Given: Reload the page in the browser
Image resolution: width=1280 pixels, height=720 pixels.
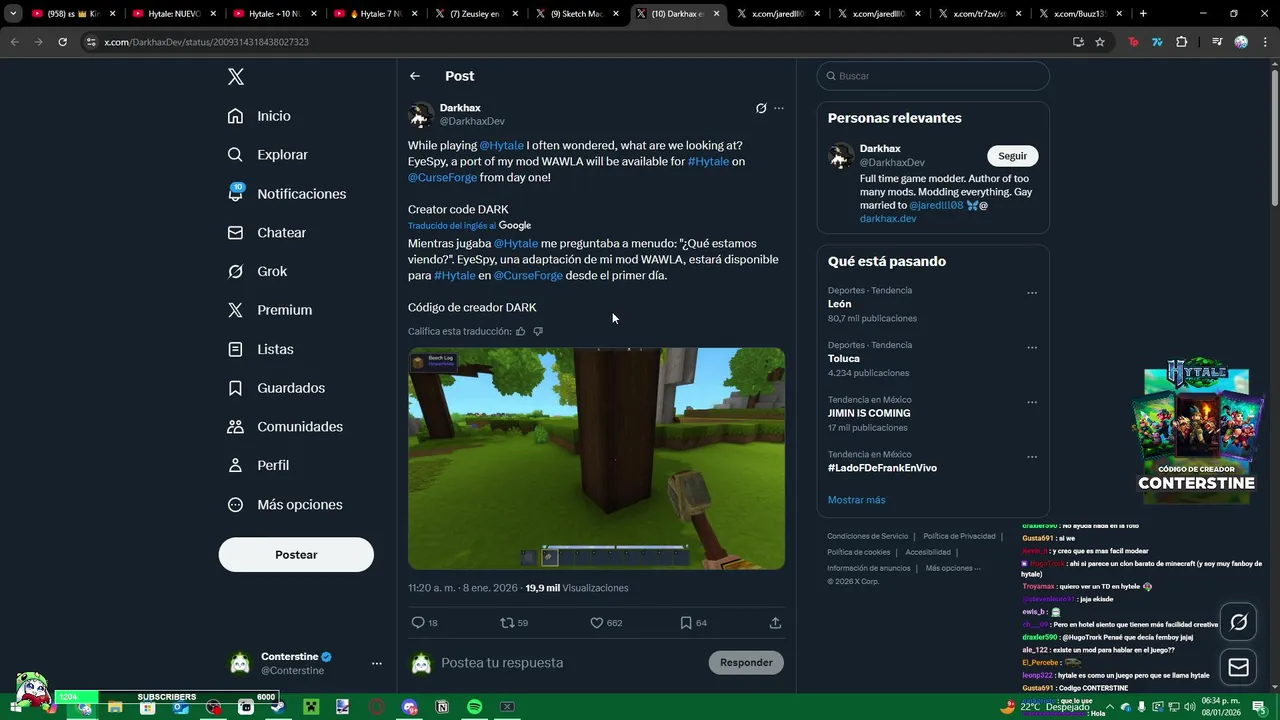Looking at the screenshot, I should [62, 42].
